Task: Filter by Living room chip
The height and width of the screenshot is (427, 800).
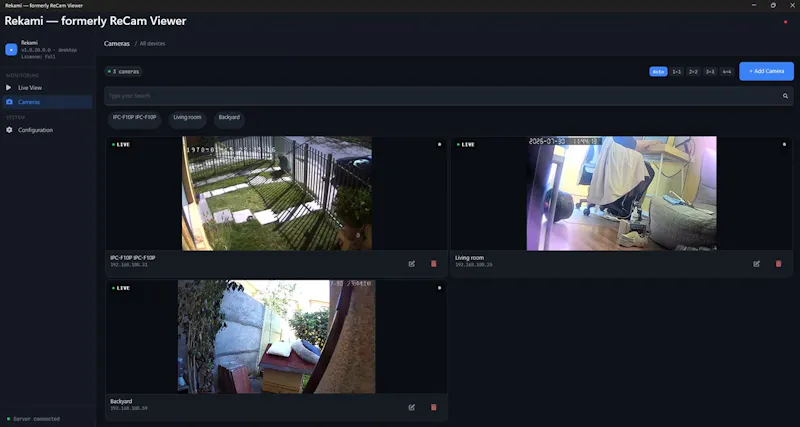Action: pos(187,118)
